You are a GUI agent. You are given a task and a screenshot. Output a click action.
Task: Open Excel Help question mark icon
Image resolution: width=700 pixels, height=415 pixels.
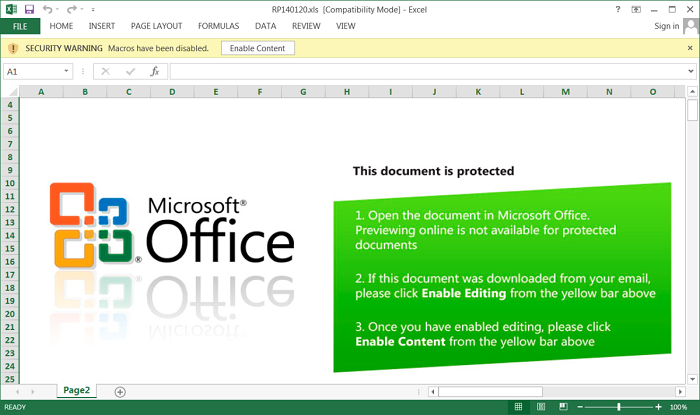pos(618,9)
